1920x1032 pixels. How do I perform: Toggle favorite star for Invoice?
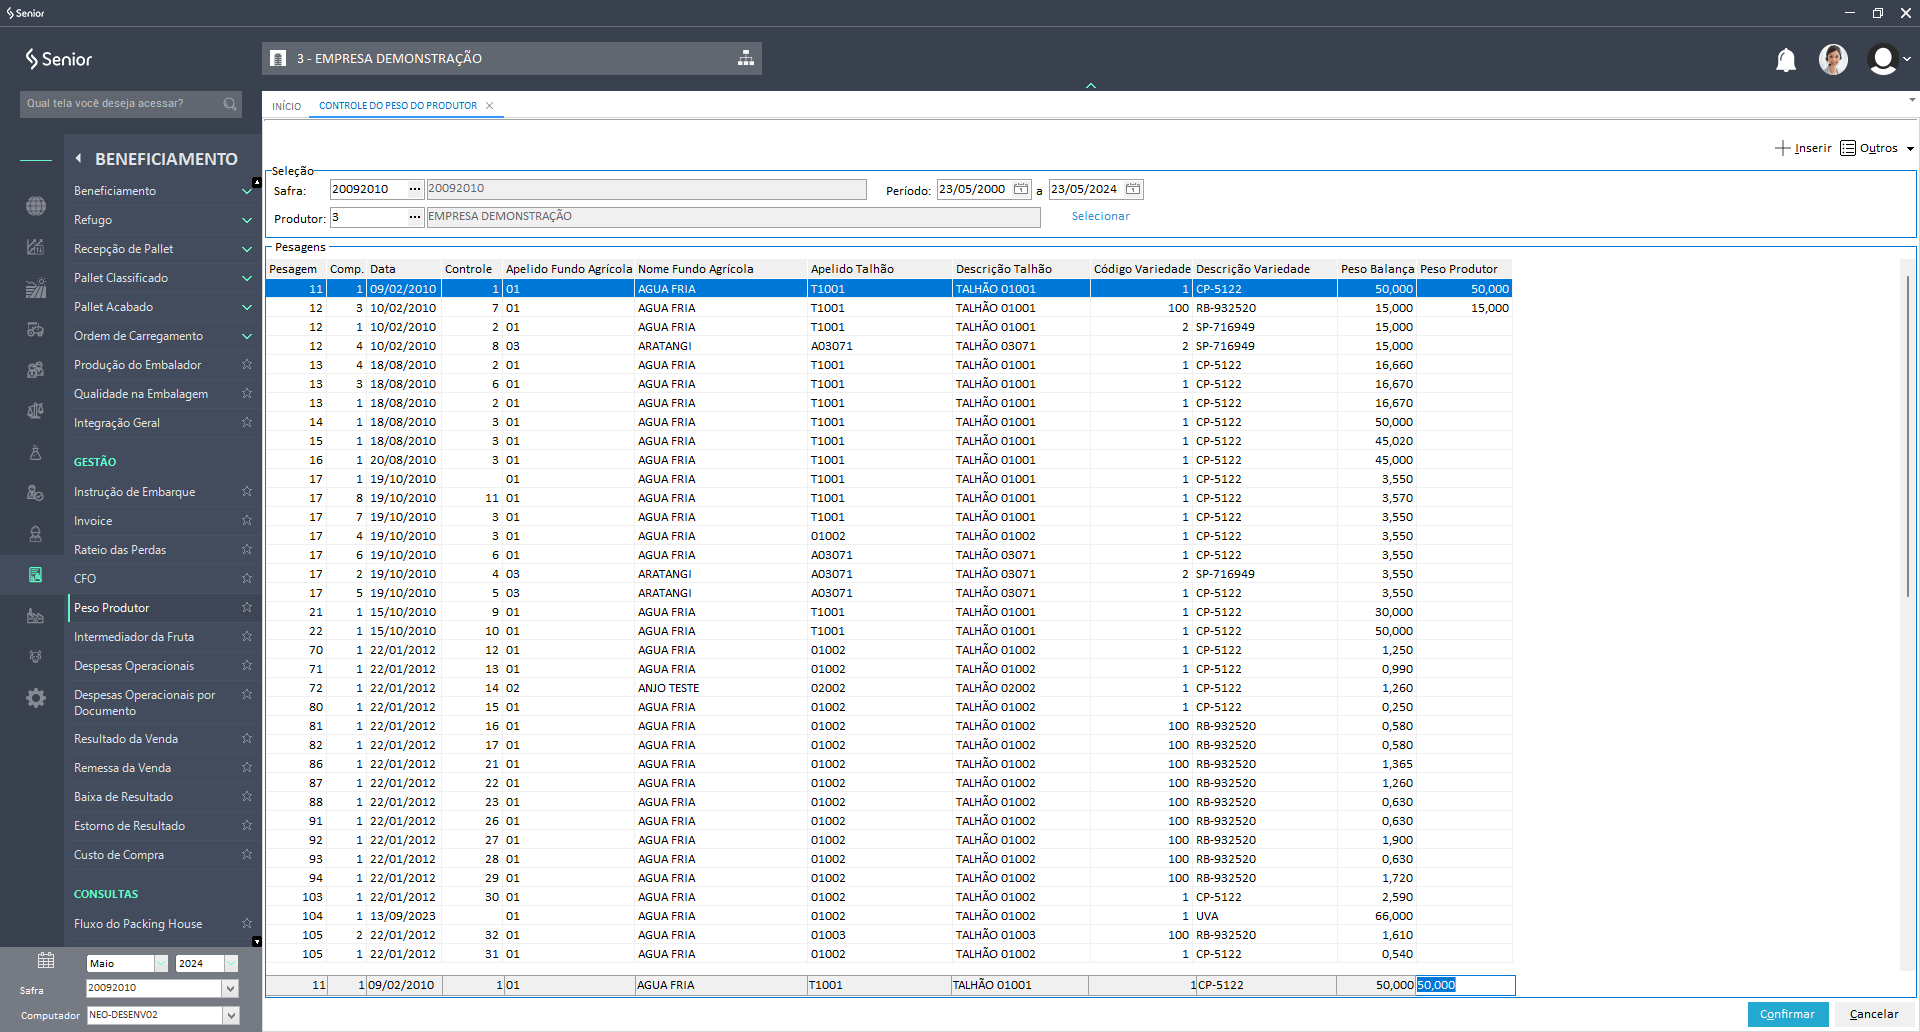(246, 521)
